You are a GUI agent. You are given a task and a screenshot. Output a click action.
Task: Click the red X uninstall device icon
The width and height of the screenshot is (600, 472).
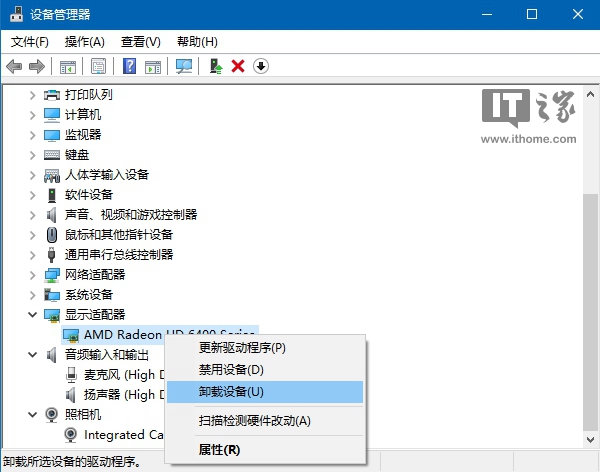tap(238, 66)
